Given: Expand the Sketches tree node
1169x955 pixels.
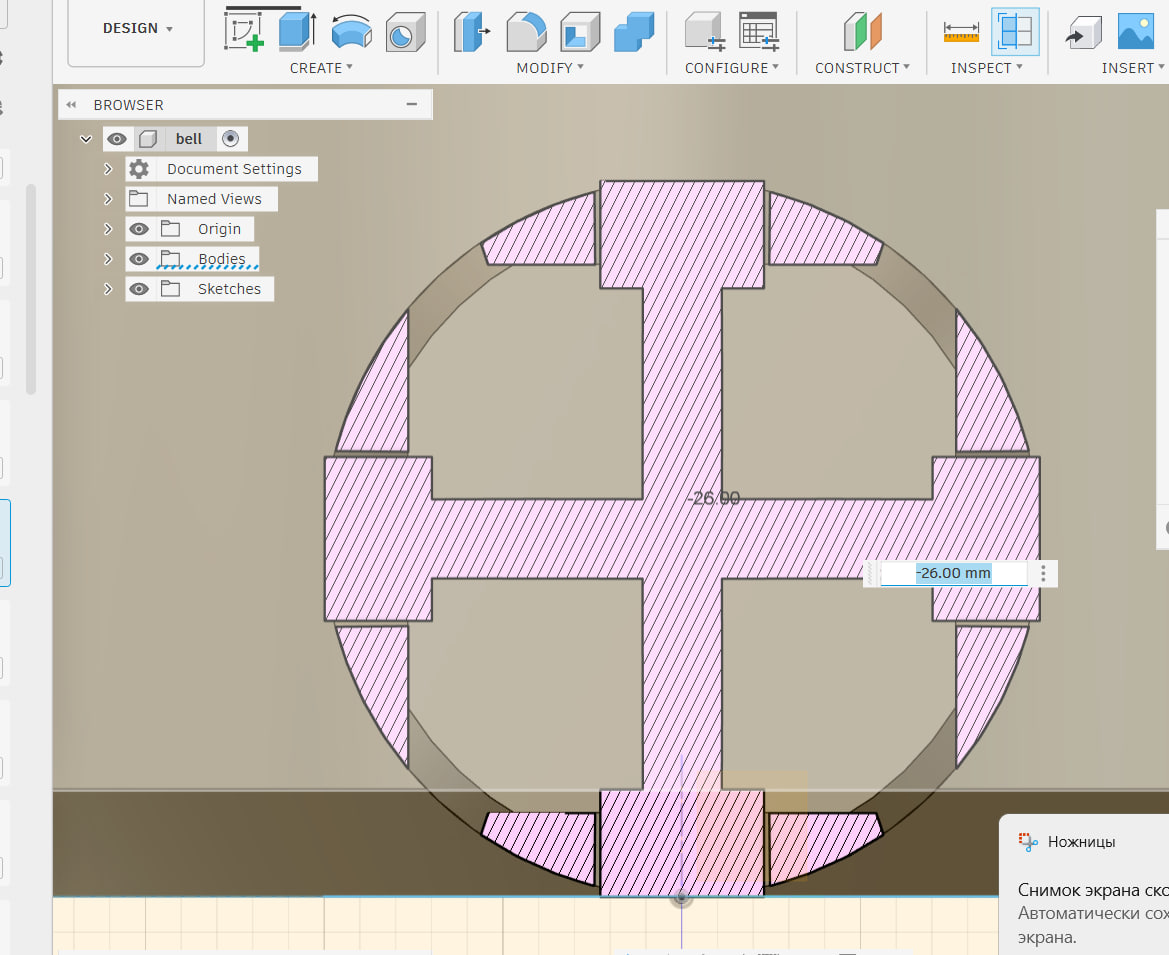Looking at the screenshot, I should tap(109, 289).
